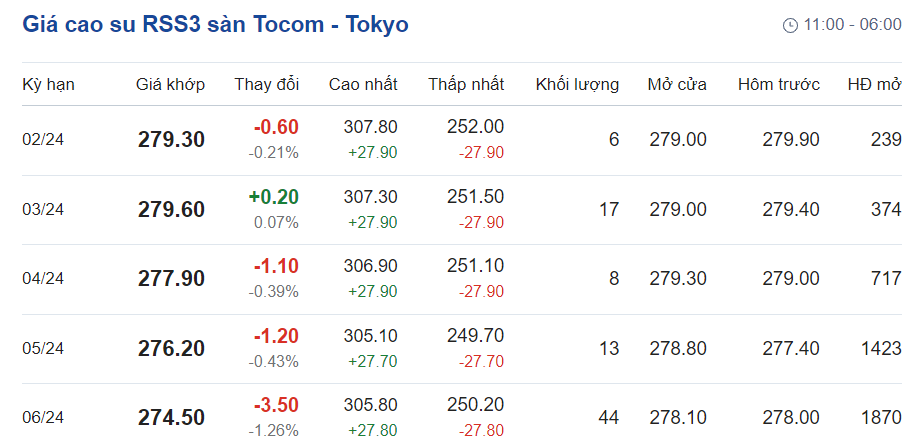Select the Cao nhất column header
Image resolution: width=921 pixels, height=445 pixels.
point(363,84)
